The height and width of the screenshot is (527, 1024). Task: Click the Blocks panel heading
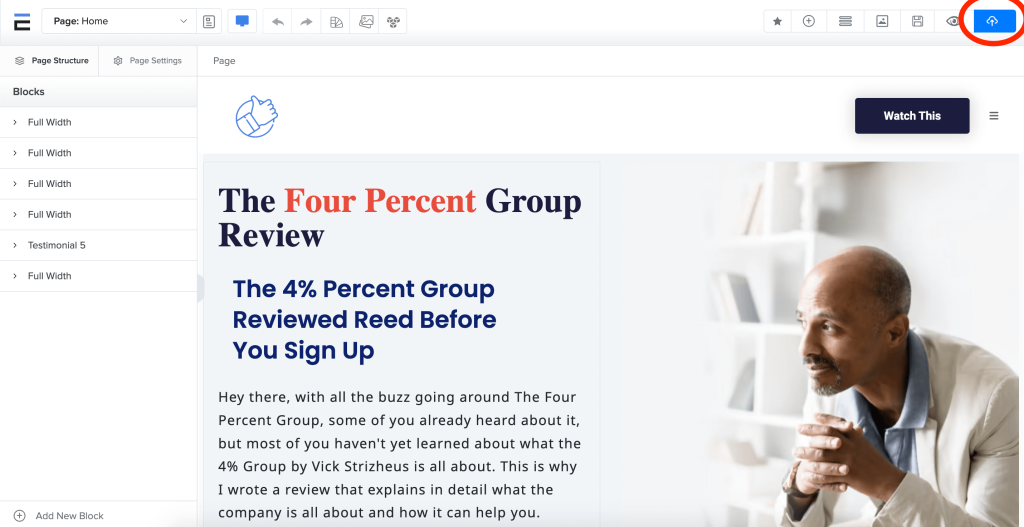[29, 91]
